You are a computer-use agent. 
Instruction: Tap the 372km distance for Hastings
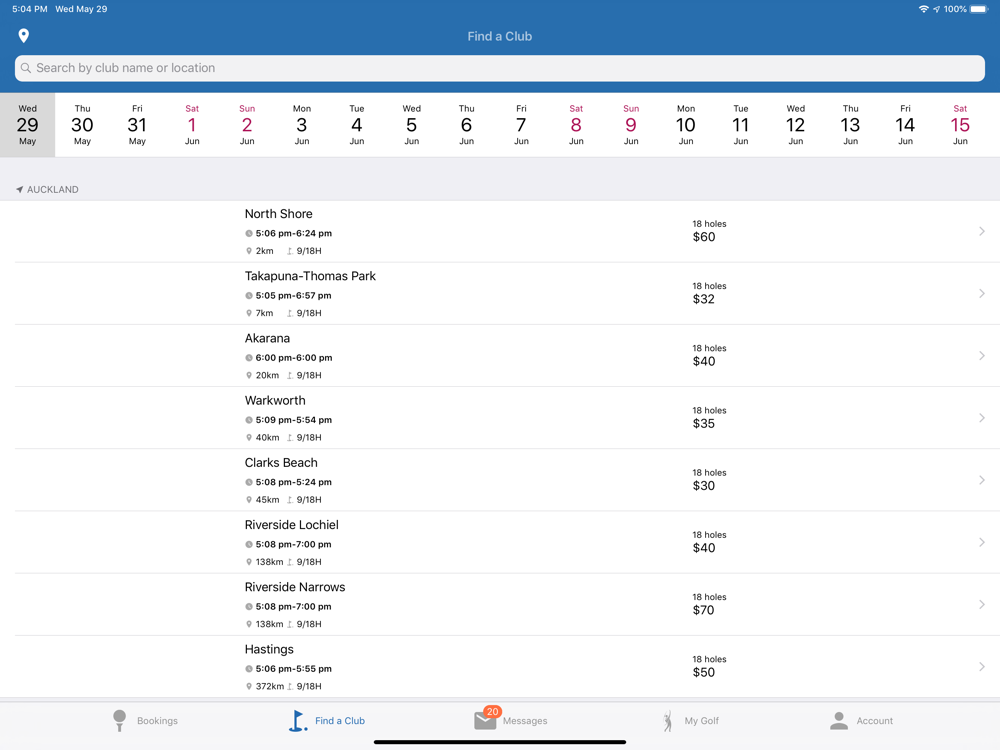[x=270, y=687]
